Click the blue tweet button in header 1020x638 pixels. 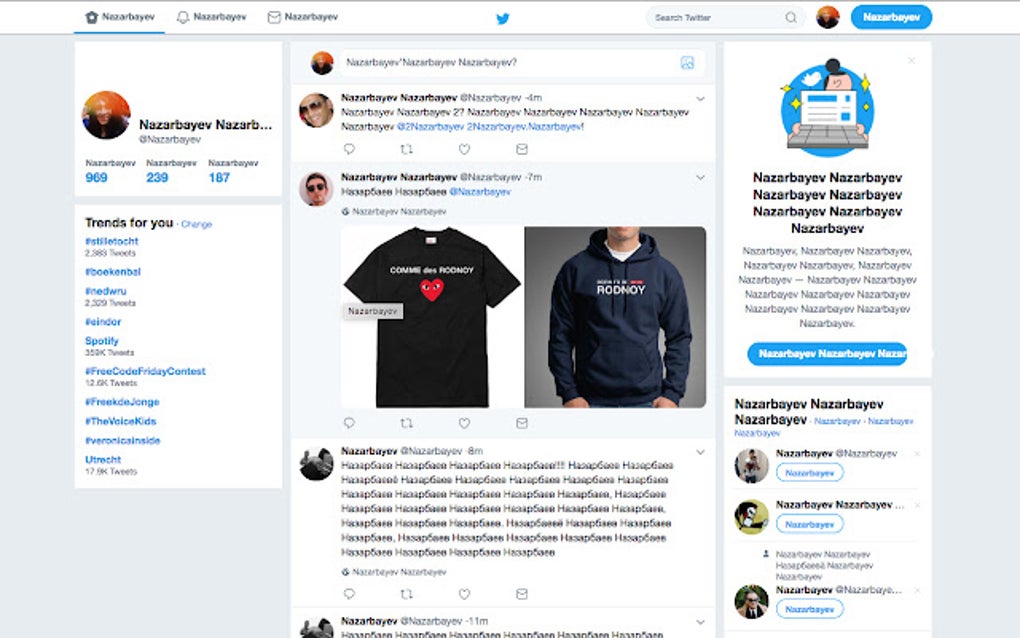click(891, 17)
